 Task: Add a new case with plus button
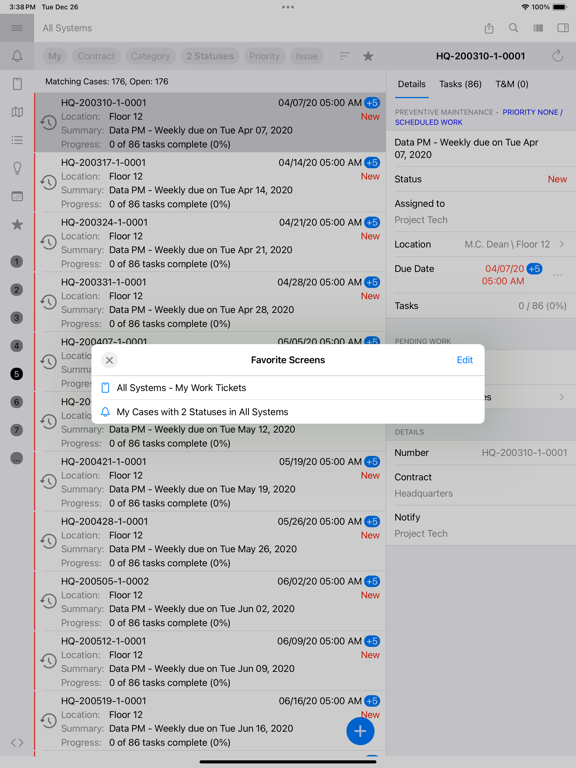pos(360,731)
